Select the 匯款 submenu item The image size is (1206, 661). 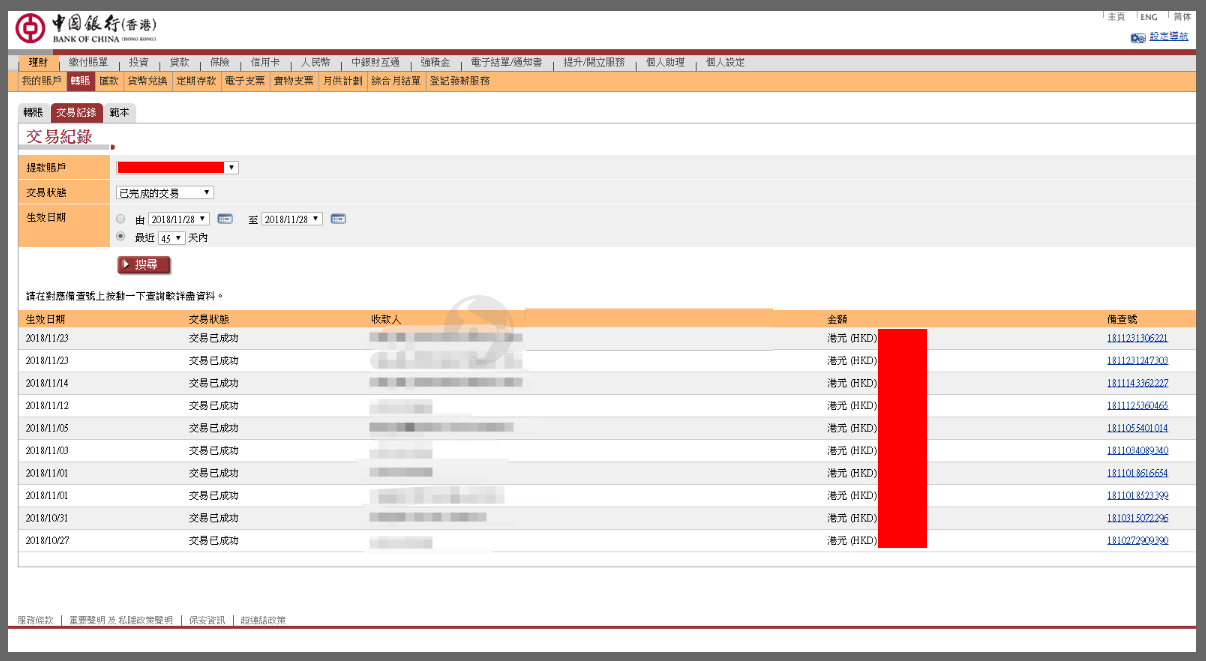tap(109, 81)
